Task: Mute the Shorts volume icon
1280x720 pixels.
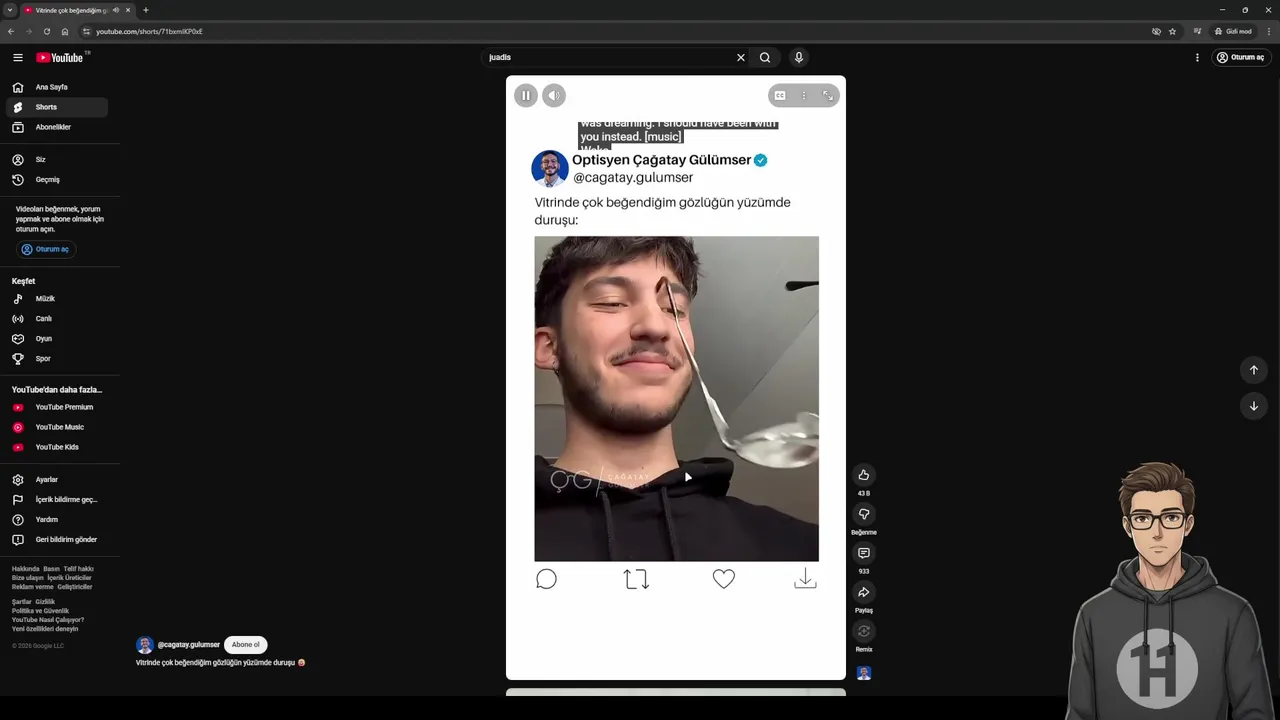Action: coord(554,95)
